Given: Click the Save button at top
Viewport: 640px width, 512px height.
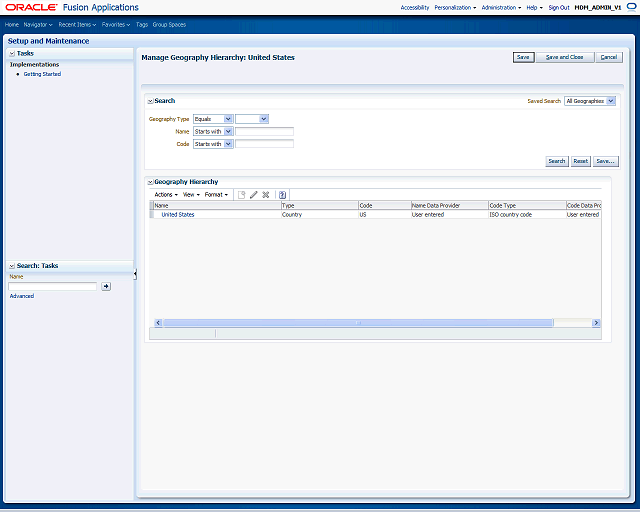Looking at the screenshot, I should [x=523, y=57].
